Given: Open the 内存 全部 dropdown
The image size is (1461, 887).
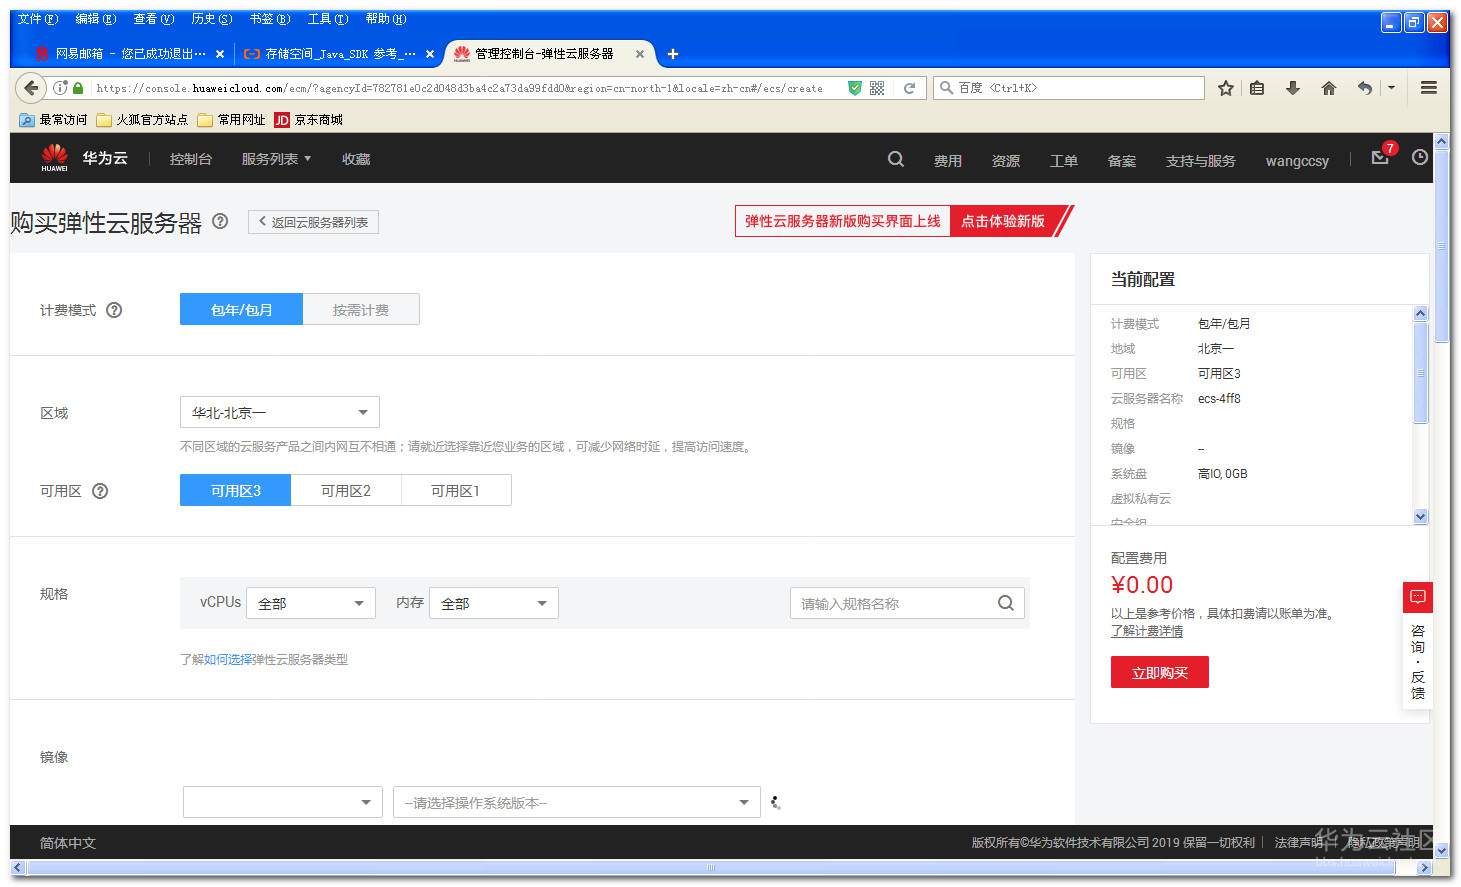Looking at the screenshot, I should [494, 603].
